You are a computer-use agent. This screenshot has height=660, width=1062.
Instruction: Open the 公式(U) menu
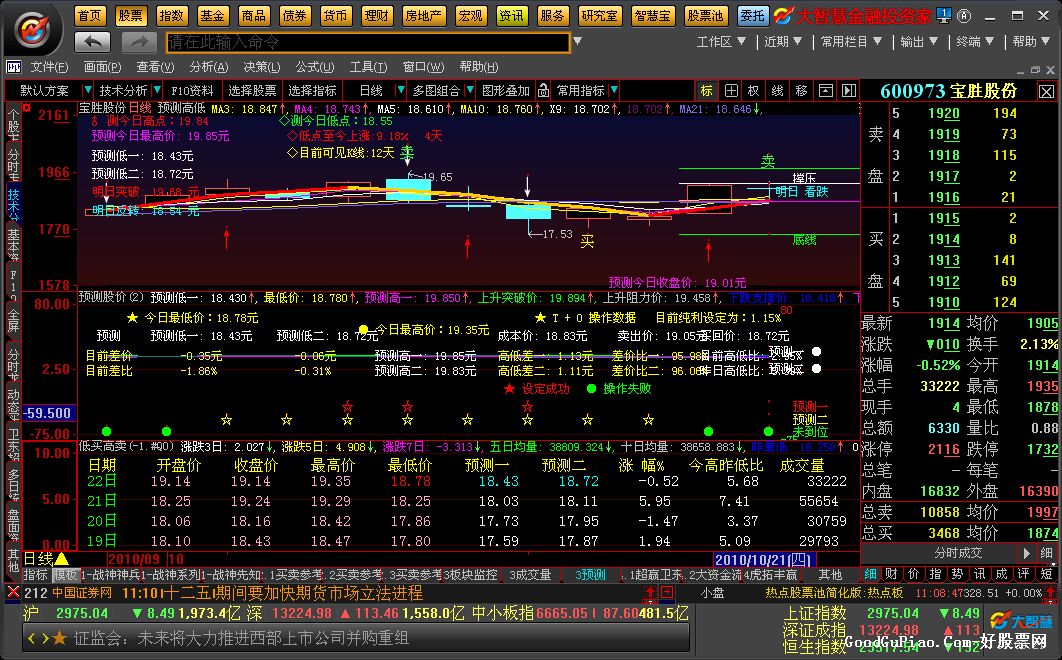click(314, 67)
